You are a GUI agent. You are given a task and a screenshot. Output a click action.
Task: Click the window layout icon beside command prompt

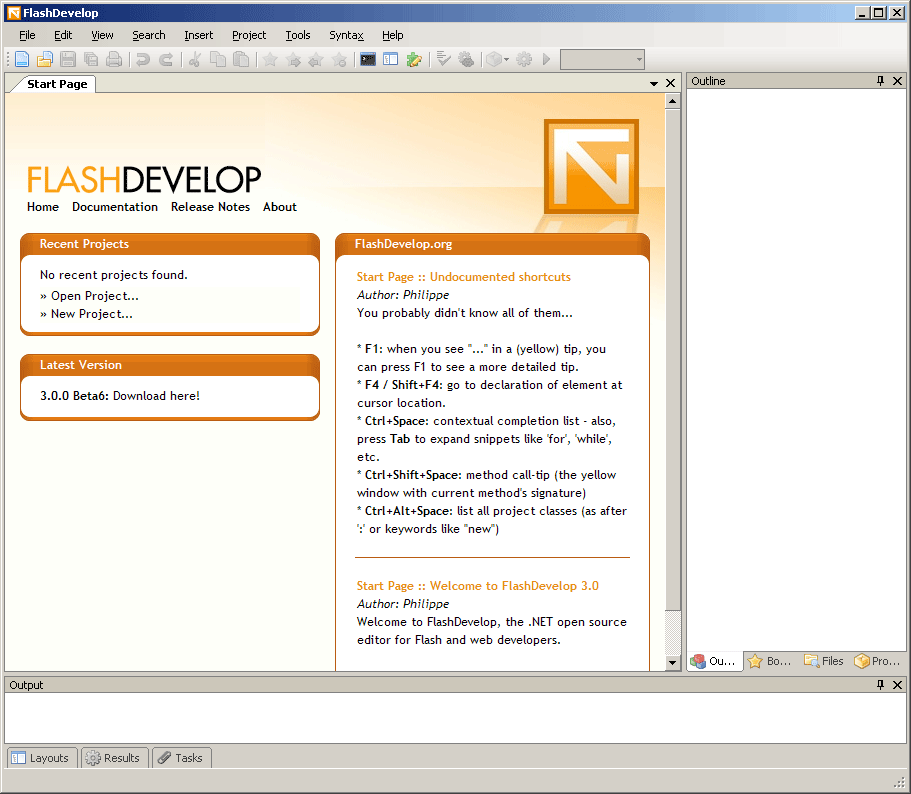(x=390, y=59)
